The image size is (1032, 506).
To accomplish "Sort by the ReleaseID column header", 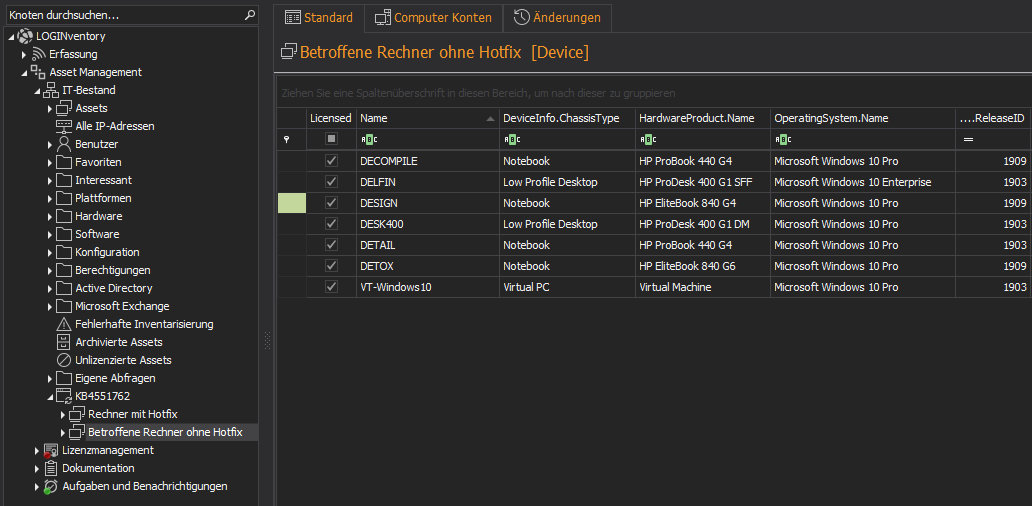I will (x=993, y=118).
